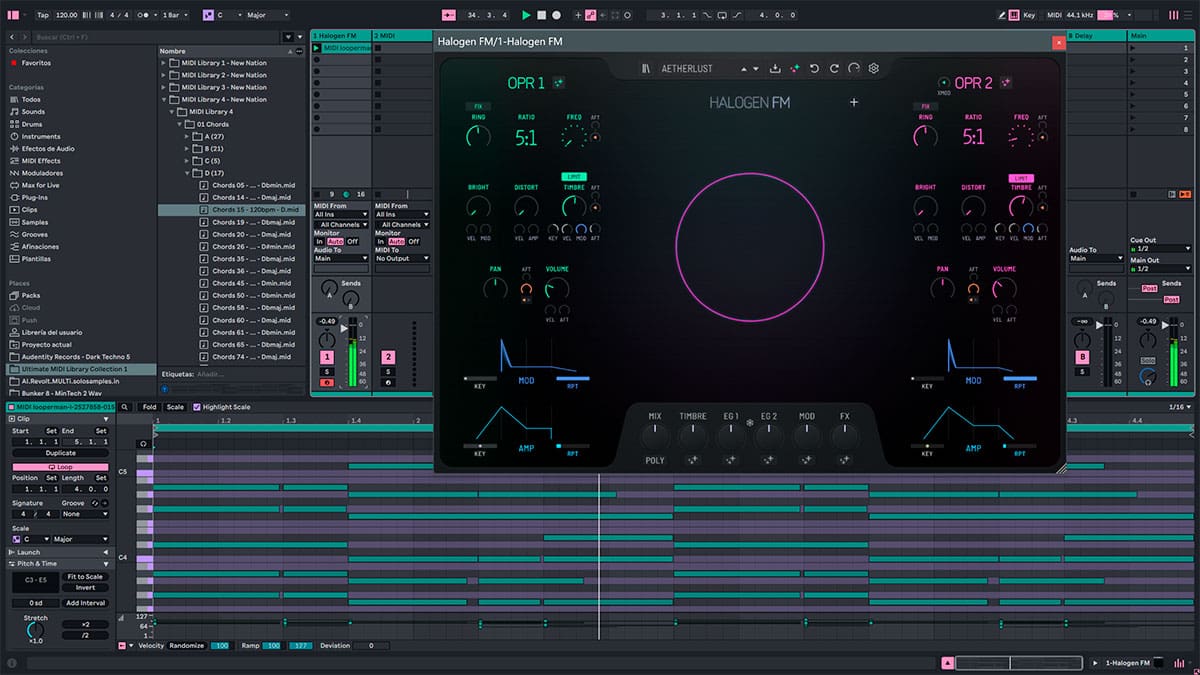Toggle the OPR 1 FIX button
The width and height of the screenshot is (1200, 675).
coord(478,106)
